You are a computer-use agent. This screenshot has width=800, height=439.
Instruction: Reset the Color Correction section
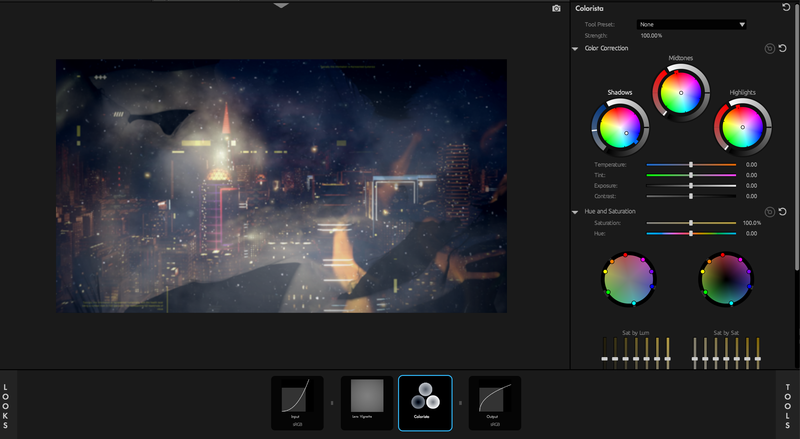click(782, 48)
